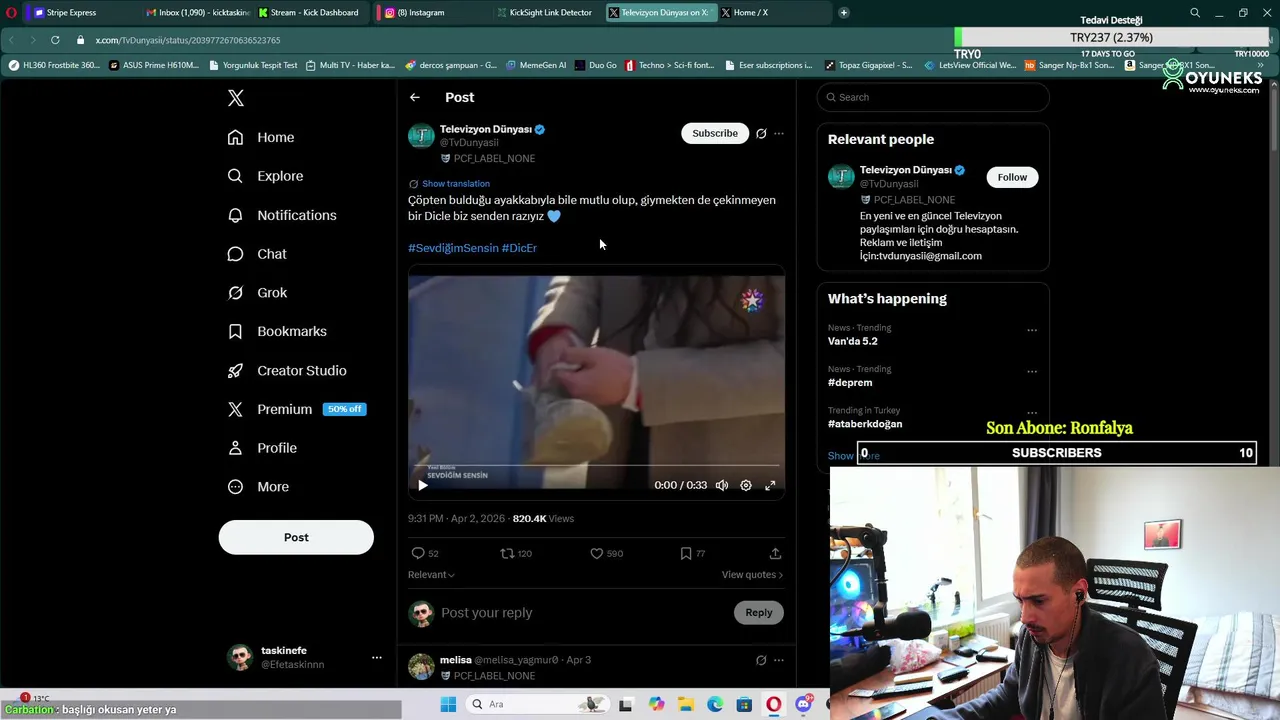Image resolution: width=1280 pixels, height=720 pixels.
Task: Open the #DicEr hashtag
Action: [519, 248]
